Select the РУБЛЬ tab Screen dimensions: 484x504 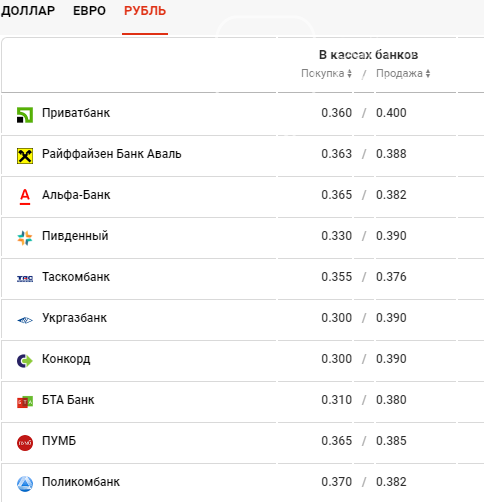coord(145,11)
